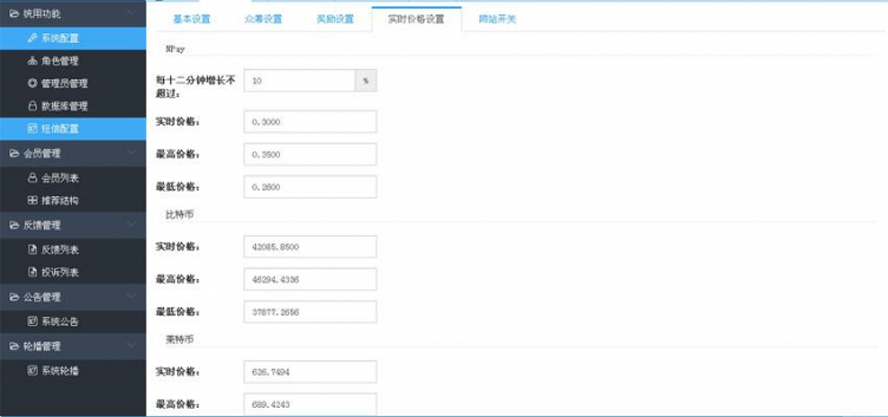Click the 比特币 section heading
This screenshot has width=888, height=417.
click(180, 215)
